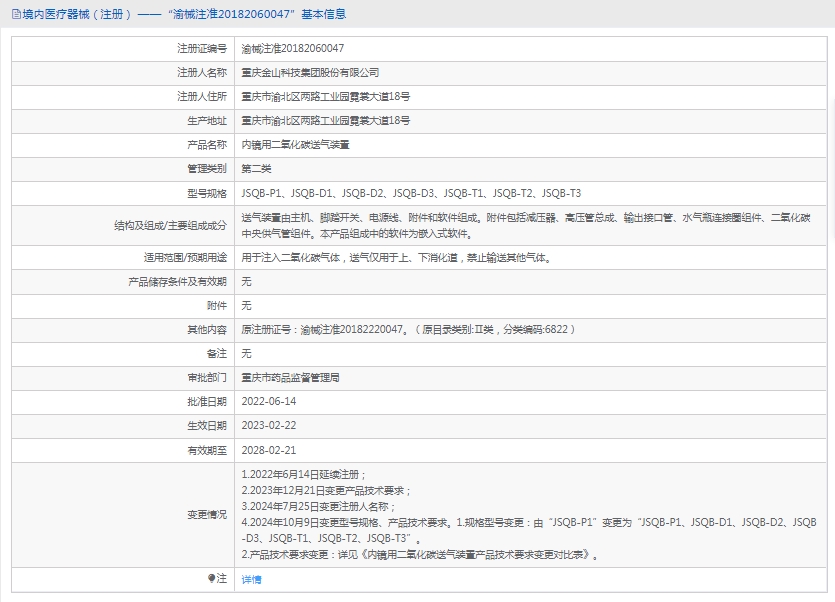Click the 产品储存条件及有效期 label

[177, 282]
